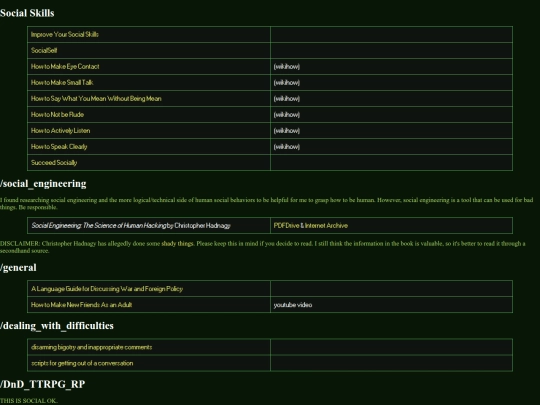
Task: Click the PDFDrive link
Action: coord(287,226)
